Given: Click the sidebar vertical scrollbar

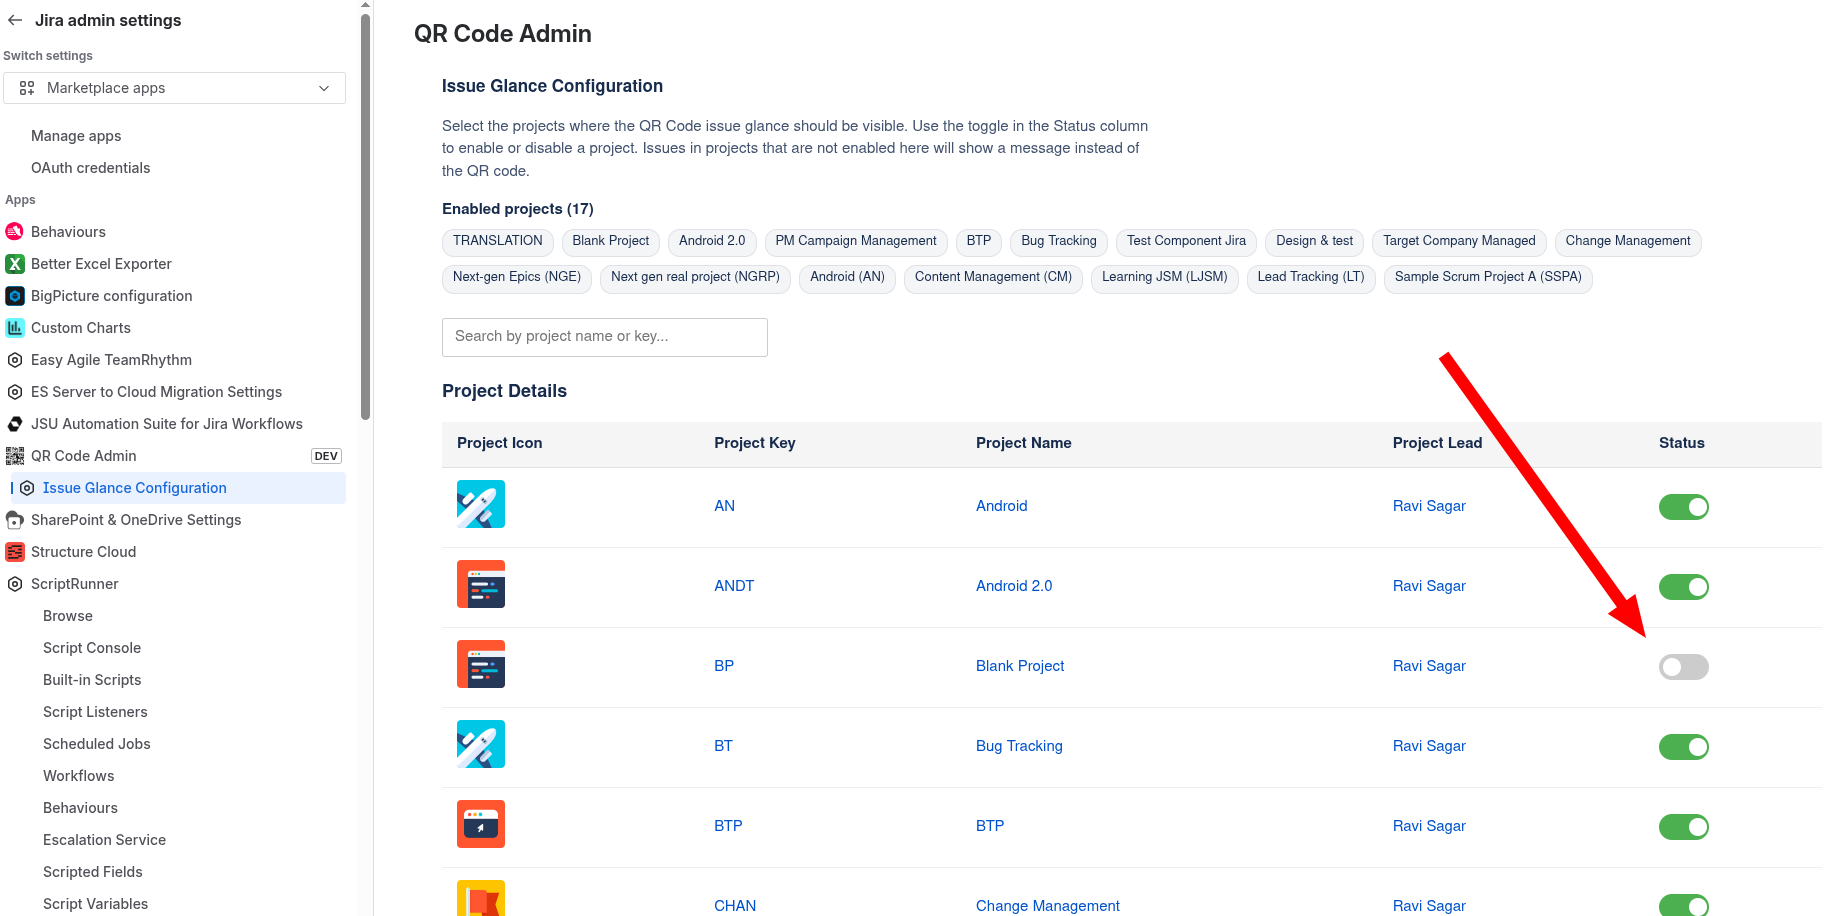Looking at the screenshot, I should 365,215.
